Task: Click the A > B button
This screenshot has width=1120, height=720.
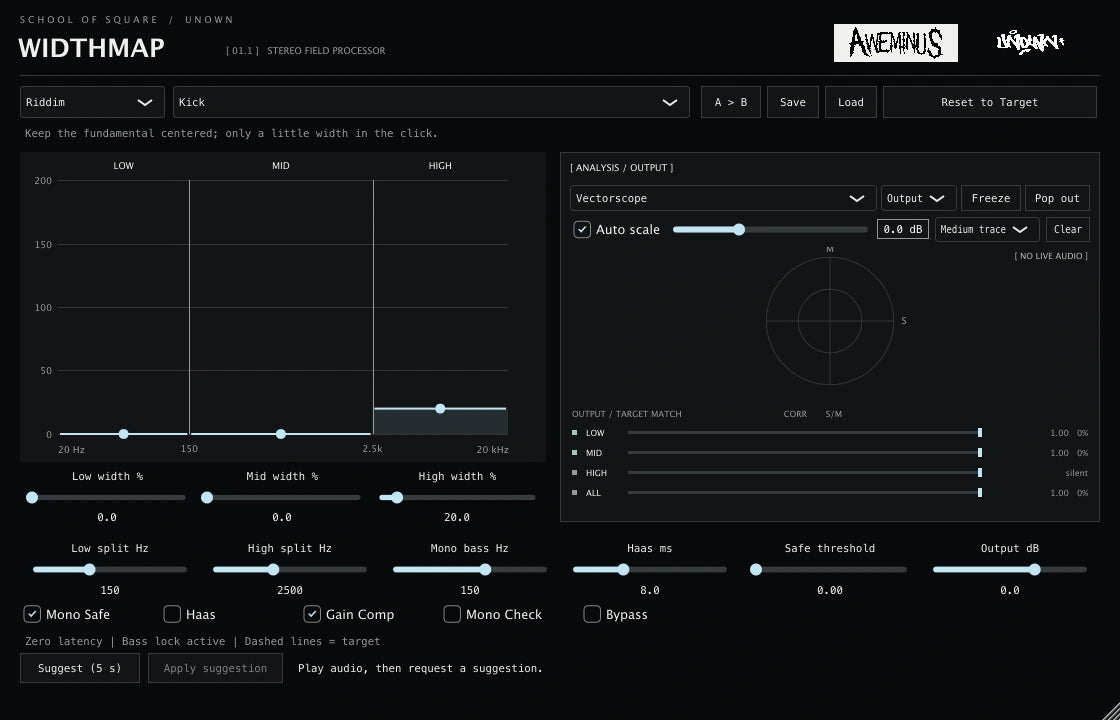Action: [731, 102]
